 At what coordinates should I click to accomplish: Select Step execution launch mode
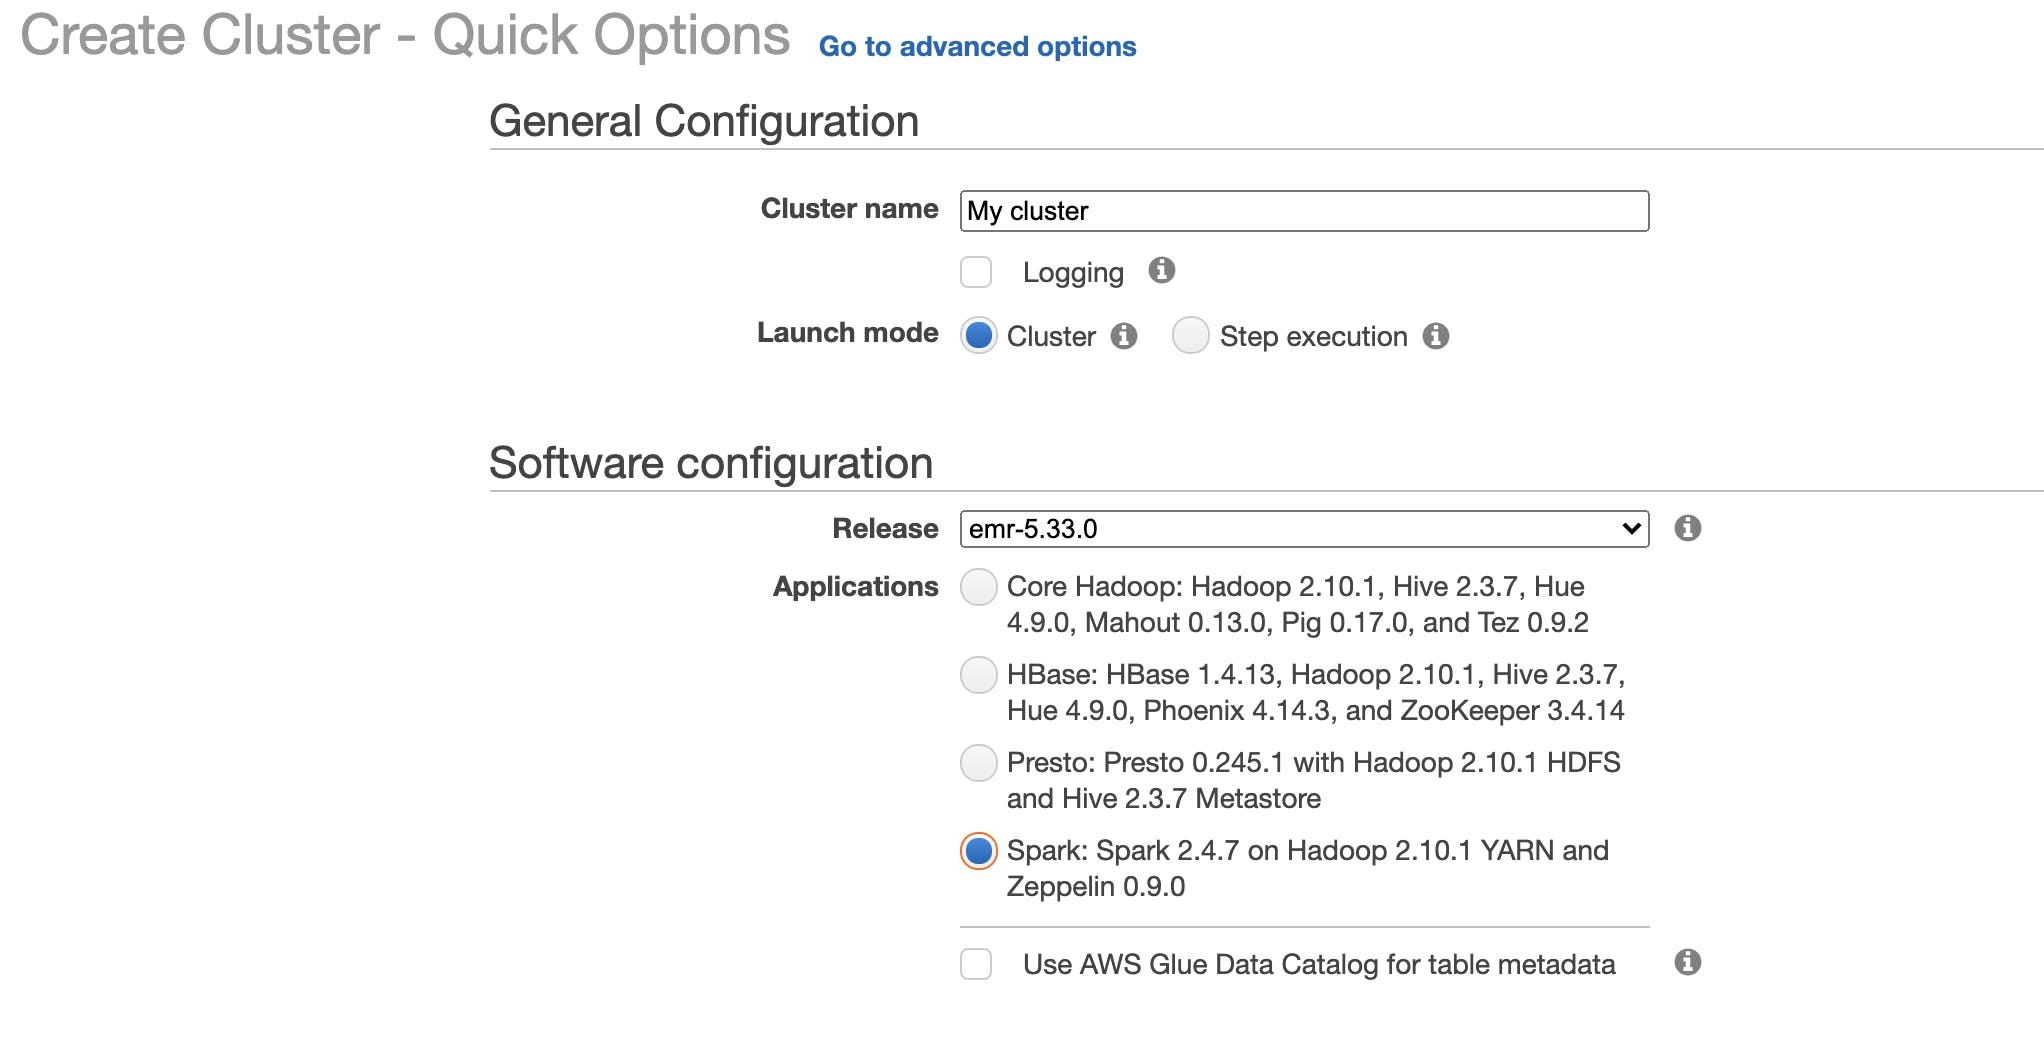point(1191,336)
